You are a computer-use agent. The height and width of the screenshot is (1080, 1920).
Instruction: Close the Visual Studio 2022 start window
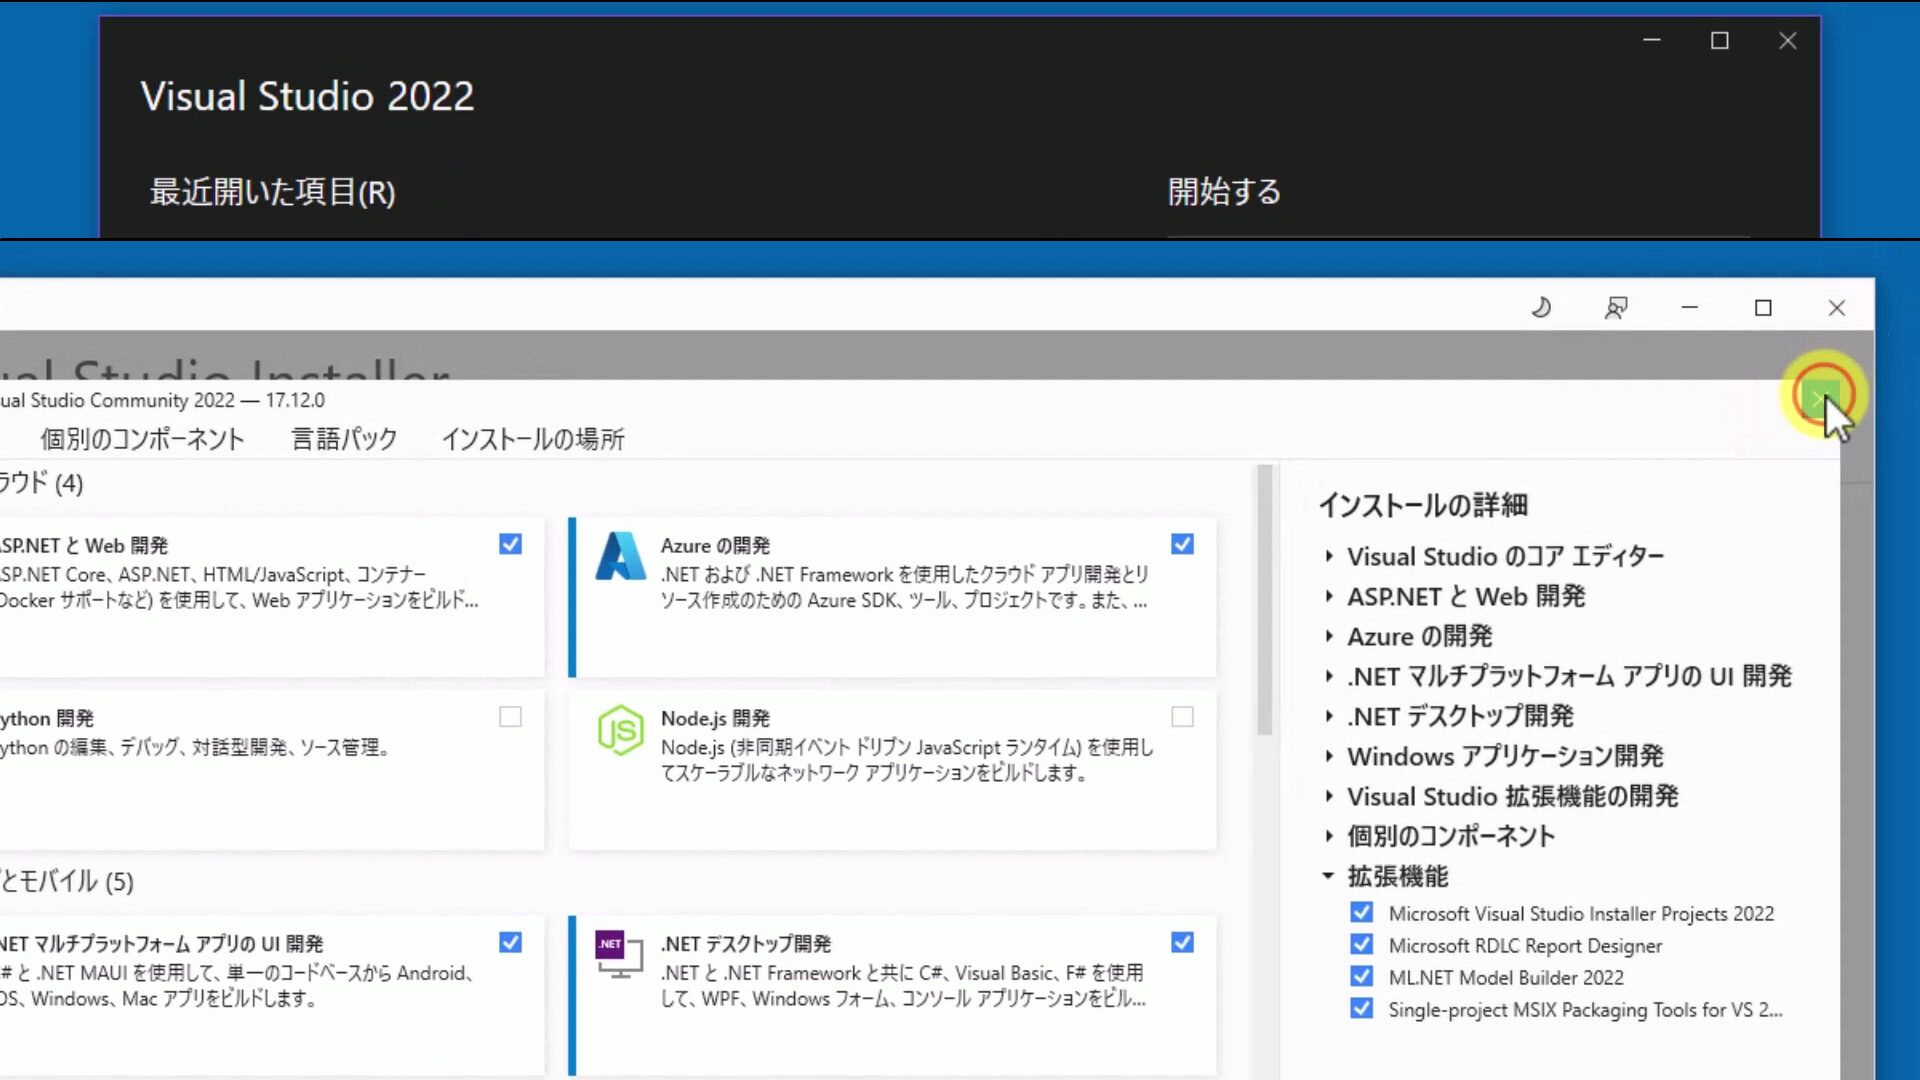point(1788,41)
